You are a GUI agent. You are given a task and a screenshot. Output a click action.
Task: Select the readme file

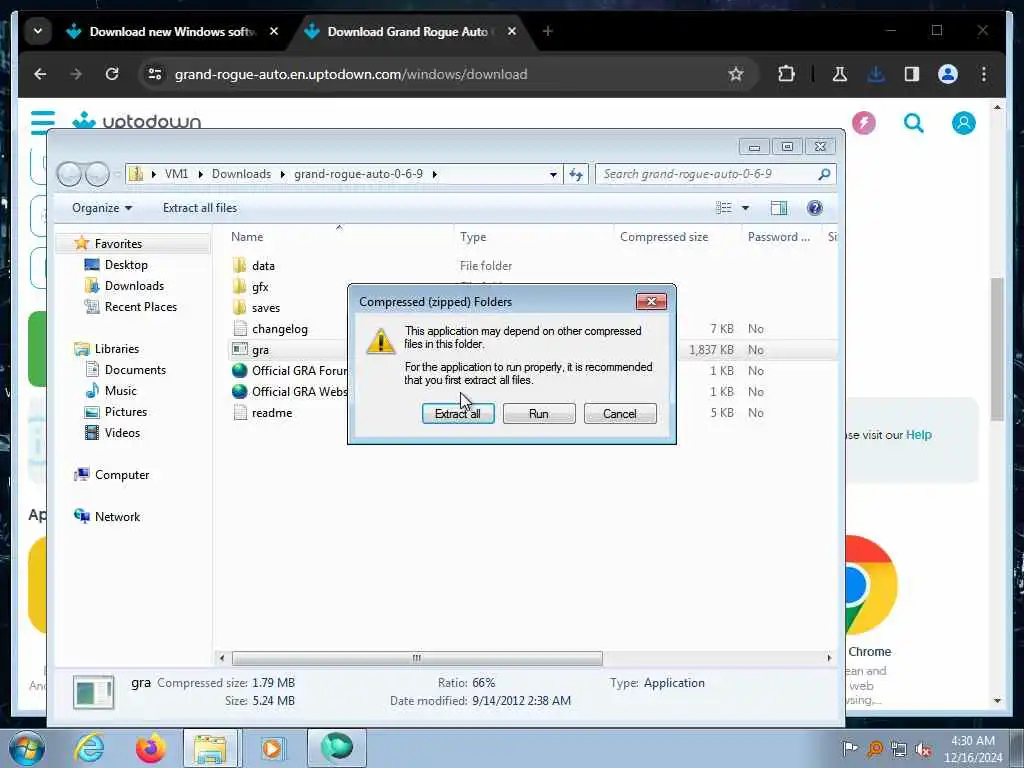tap(272, 413)
